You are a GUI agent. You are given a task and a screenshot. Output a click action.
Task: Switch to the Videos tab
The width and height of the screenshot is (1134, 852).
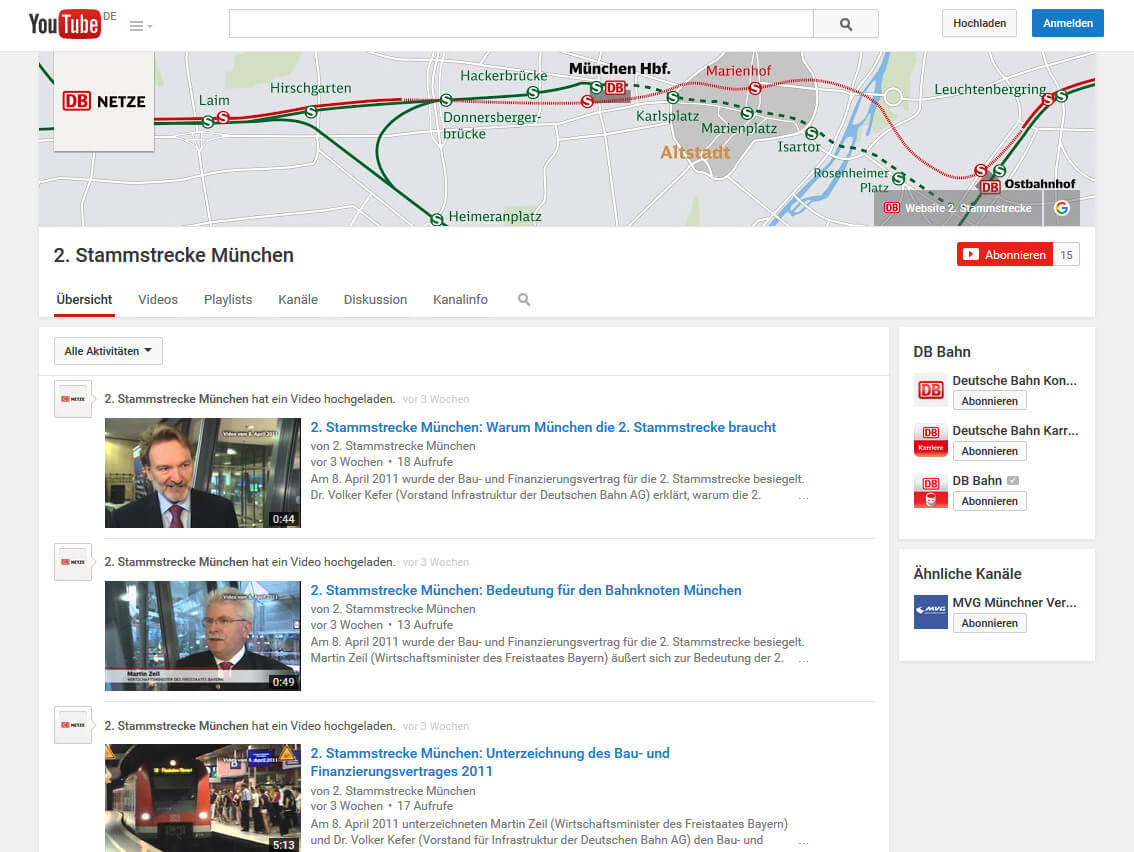coord(158,299)
